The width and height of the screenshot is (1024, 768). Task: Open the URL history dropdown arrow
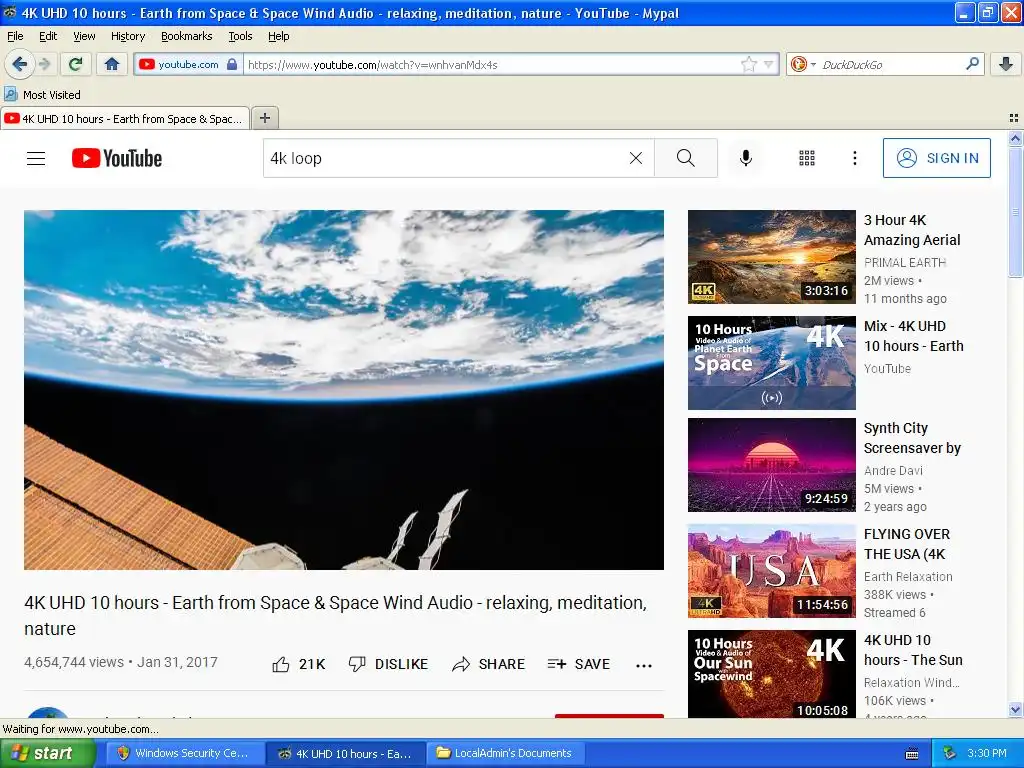(769, 65)
